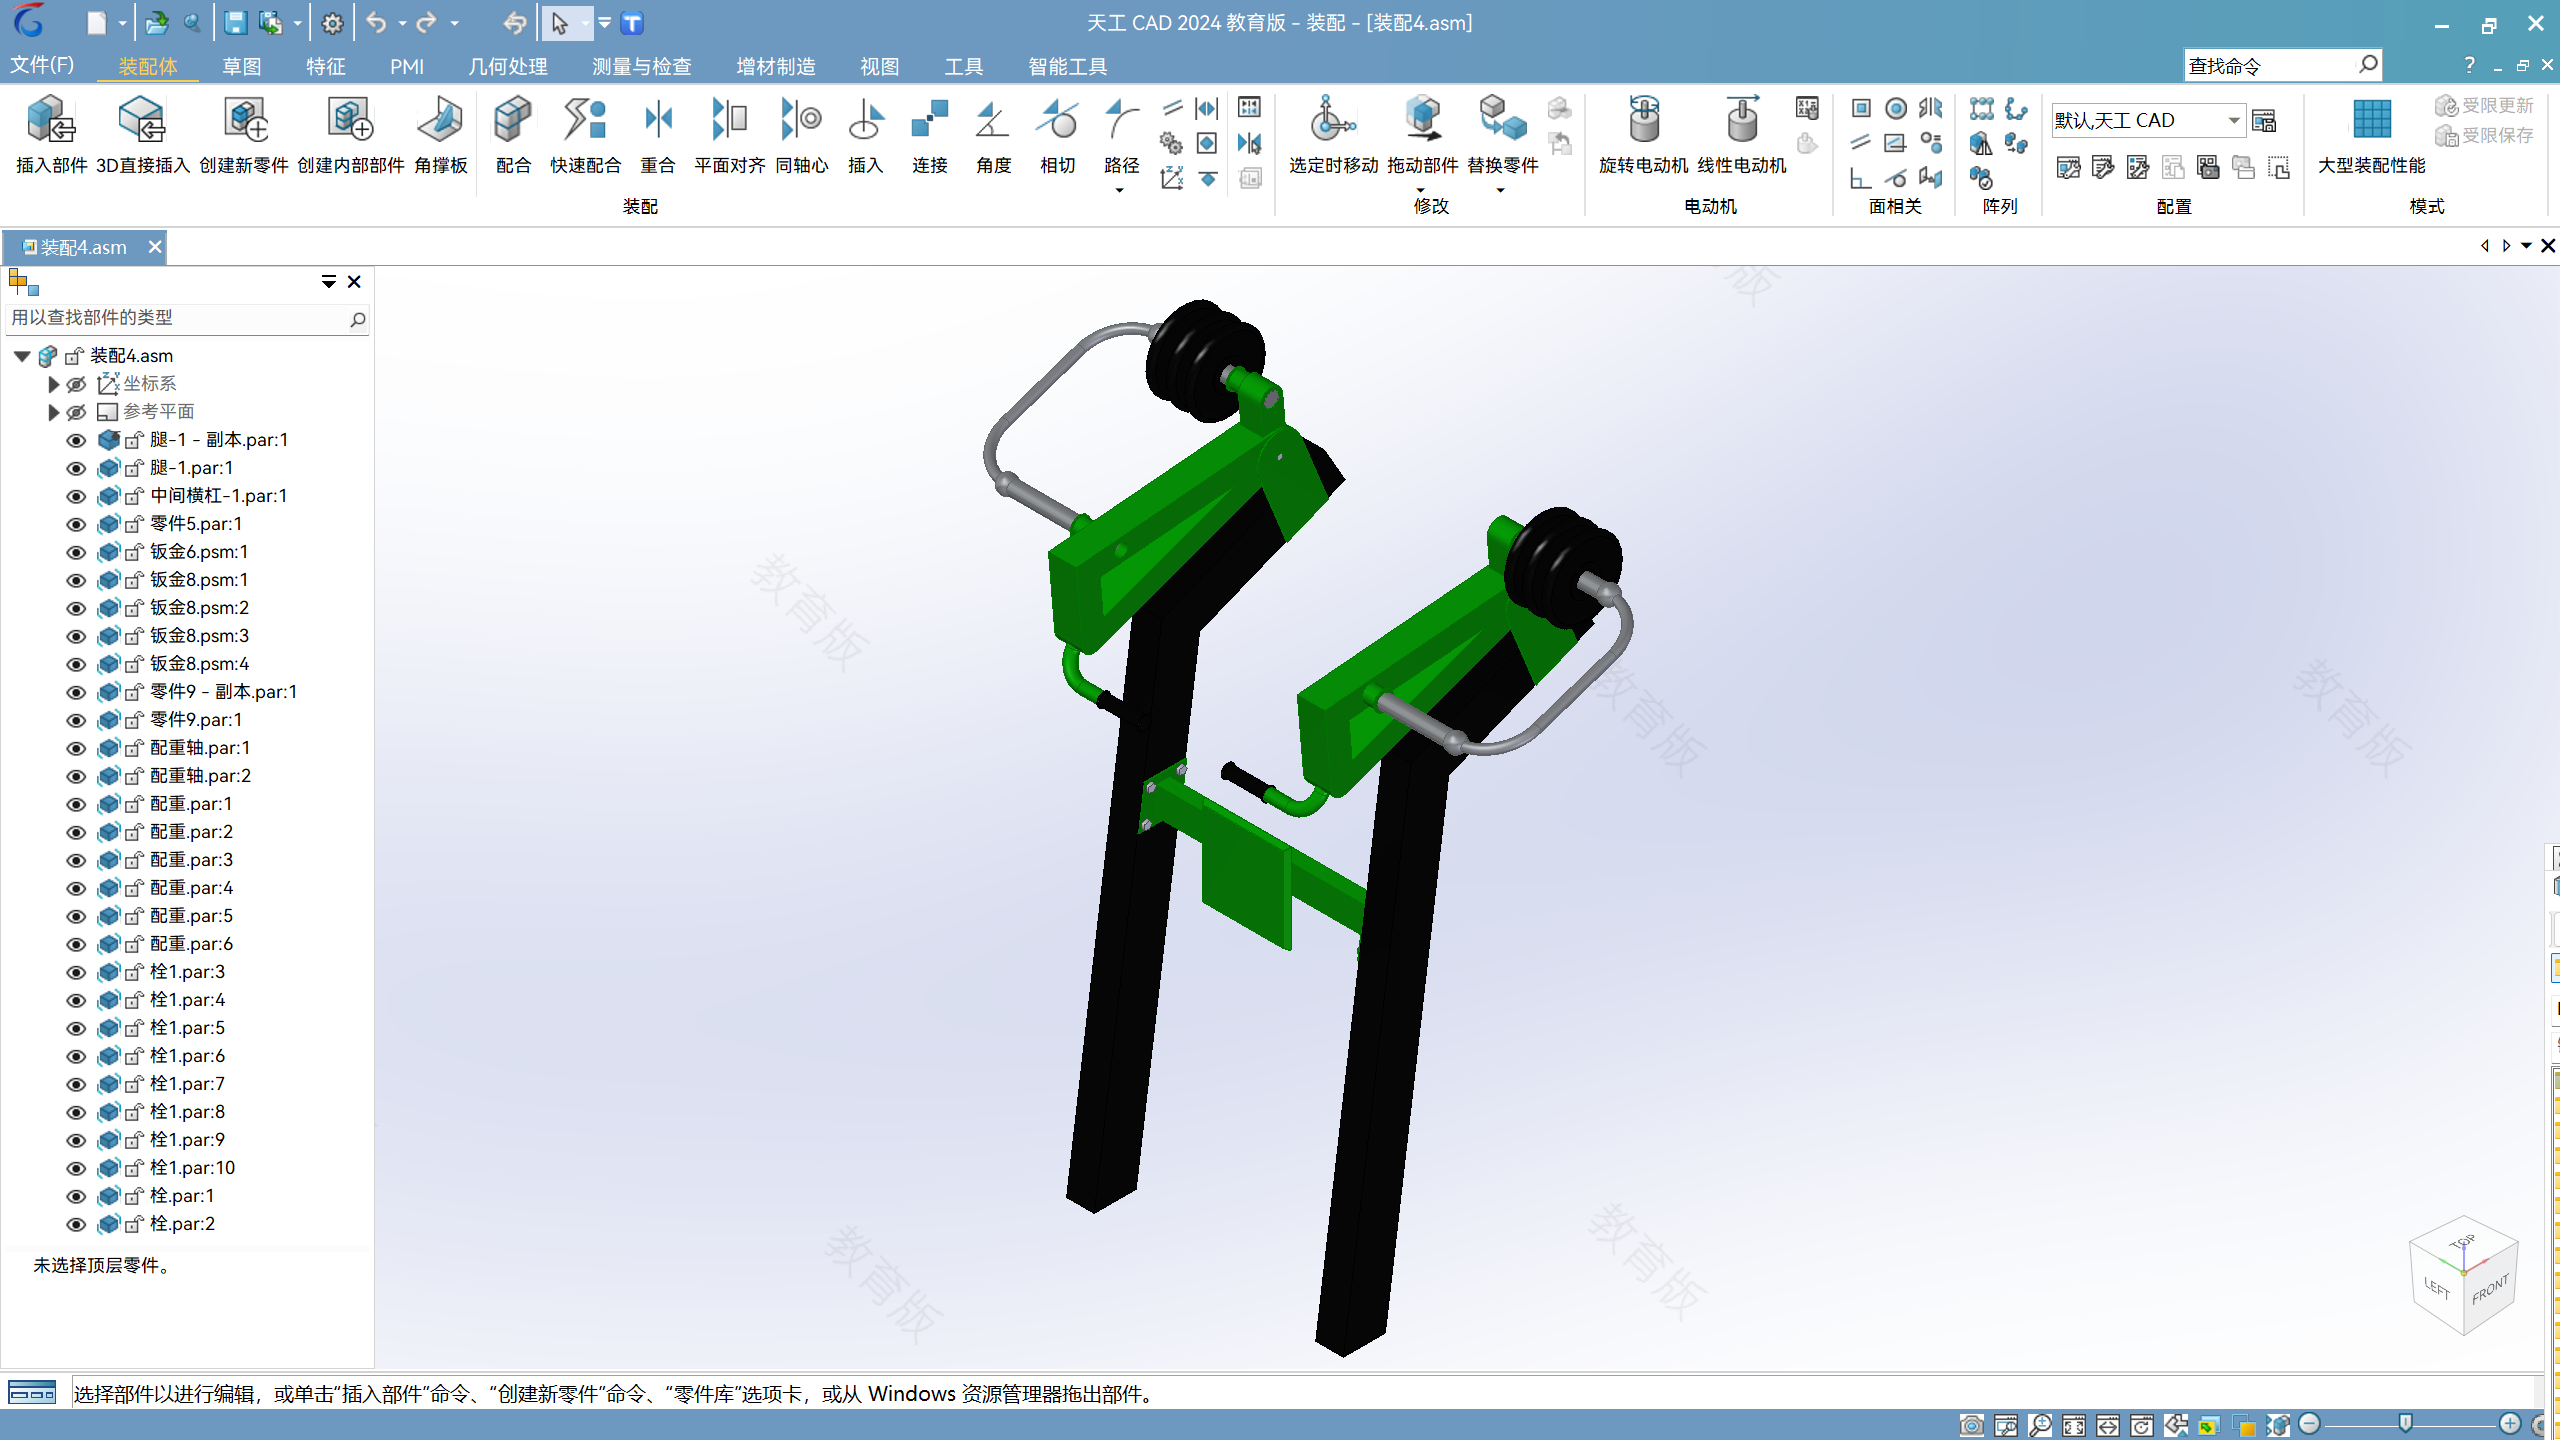This screenshot has height=1440, width=2560.
Task: Hide 栓1.par:10 with eye icon
Action: tap(76, 1168)
